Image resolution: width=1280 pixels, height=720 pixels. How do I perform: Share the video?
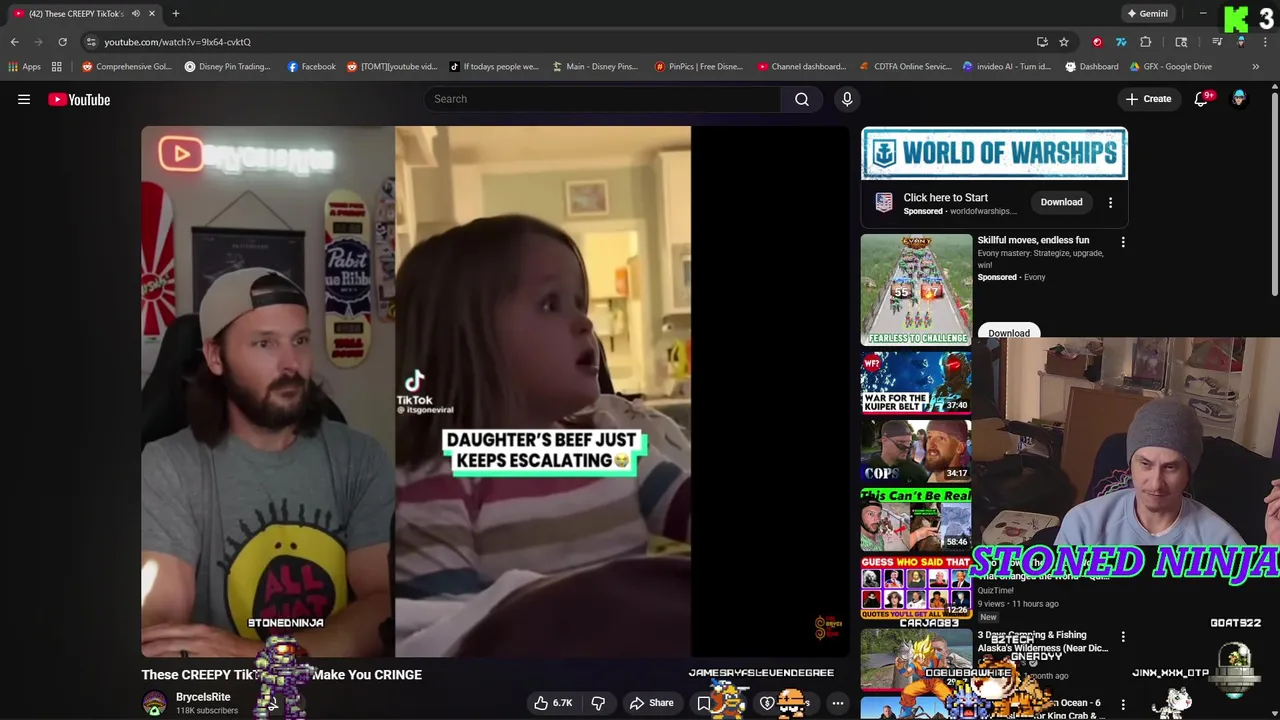click(651, 703)
